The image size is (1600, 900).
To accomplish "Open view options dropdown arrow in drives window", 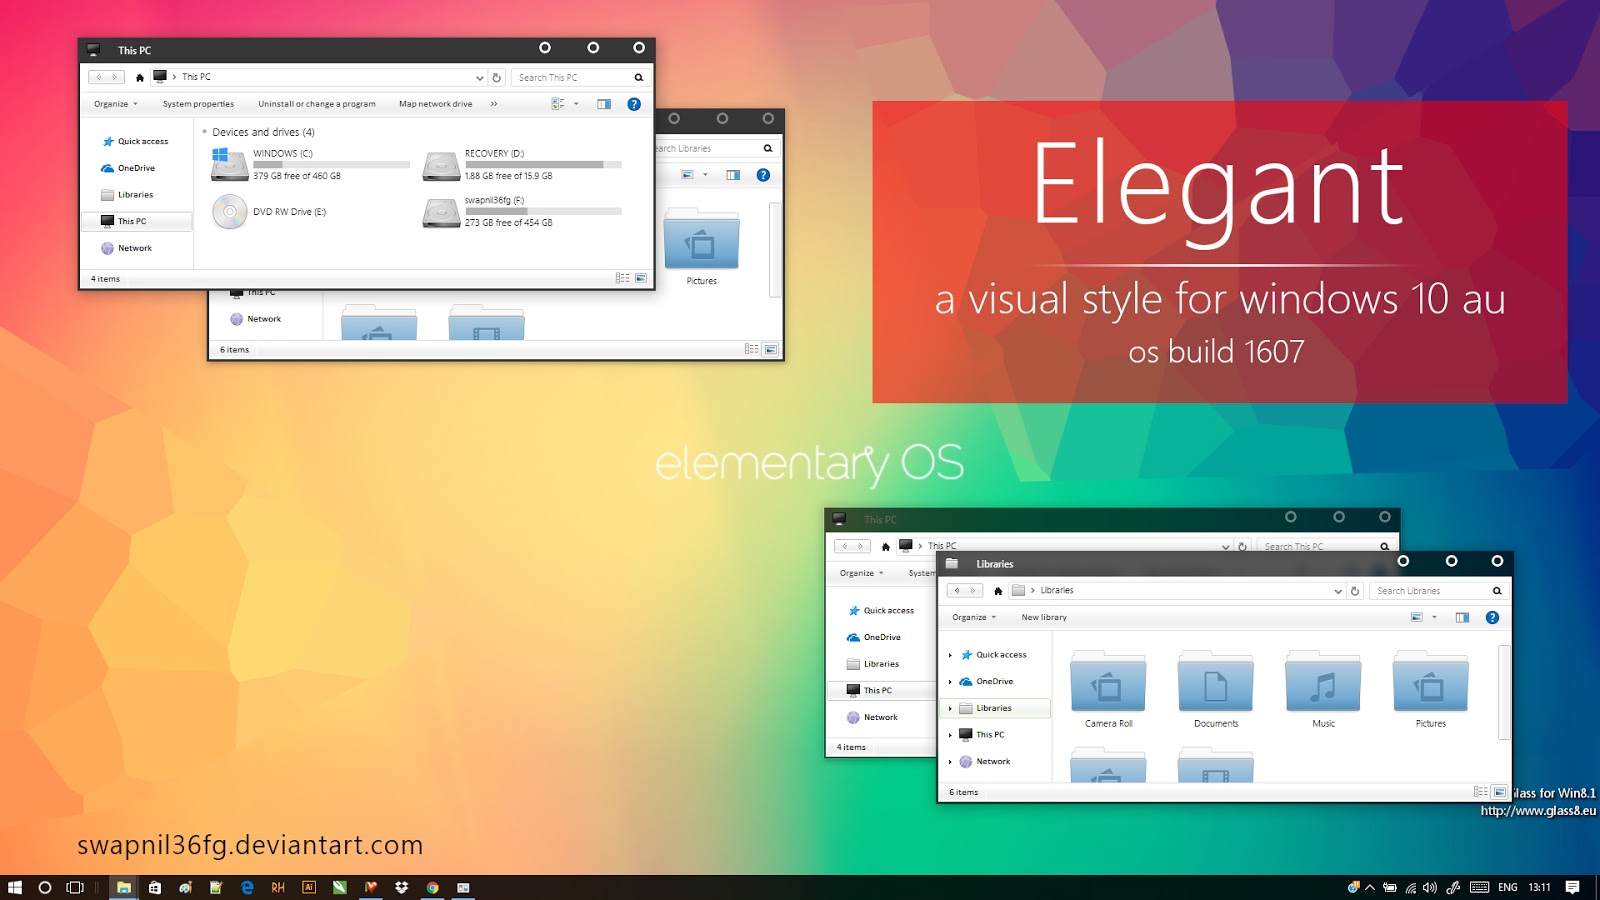I will pyautogui.click(x=576, y=104).
